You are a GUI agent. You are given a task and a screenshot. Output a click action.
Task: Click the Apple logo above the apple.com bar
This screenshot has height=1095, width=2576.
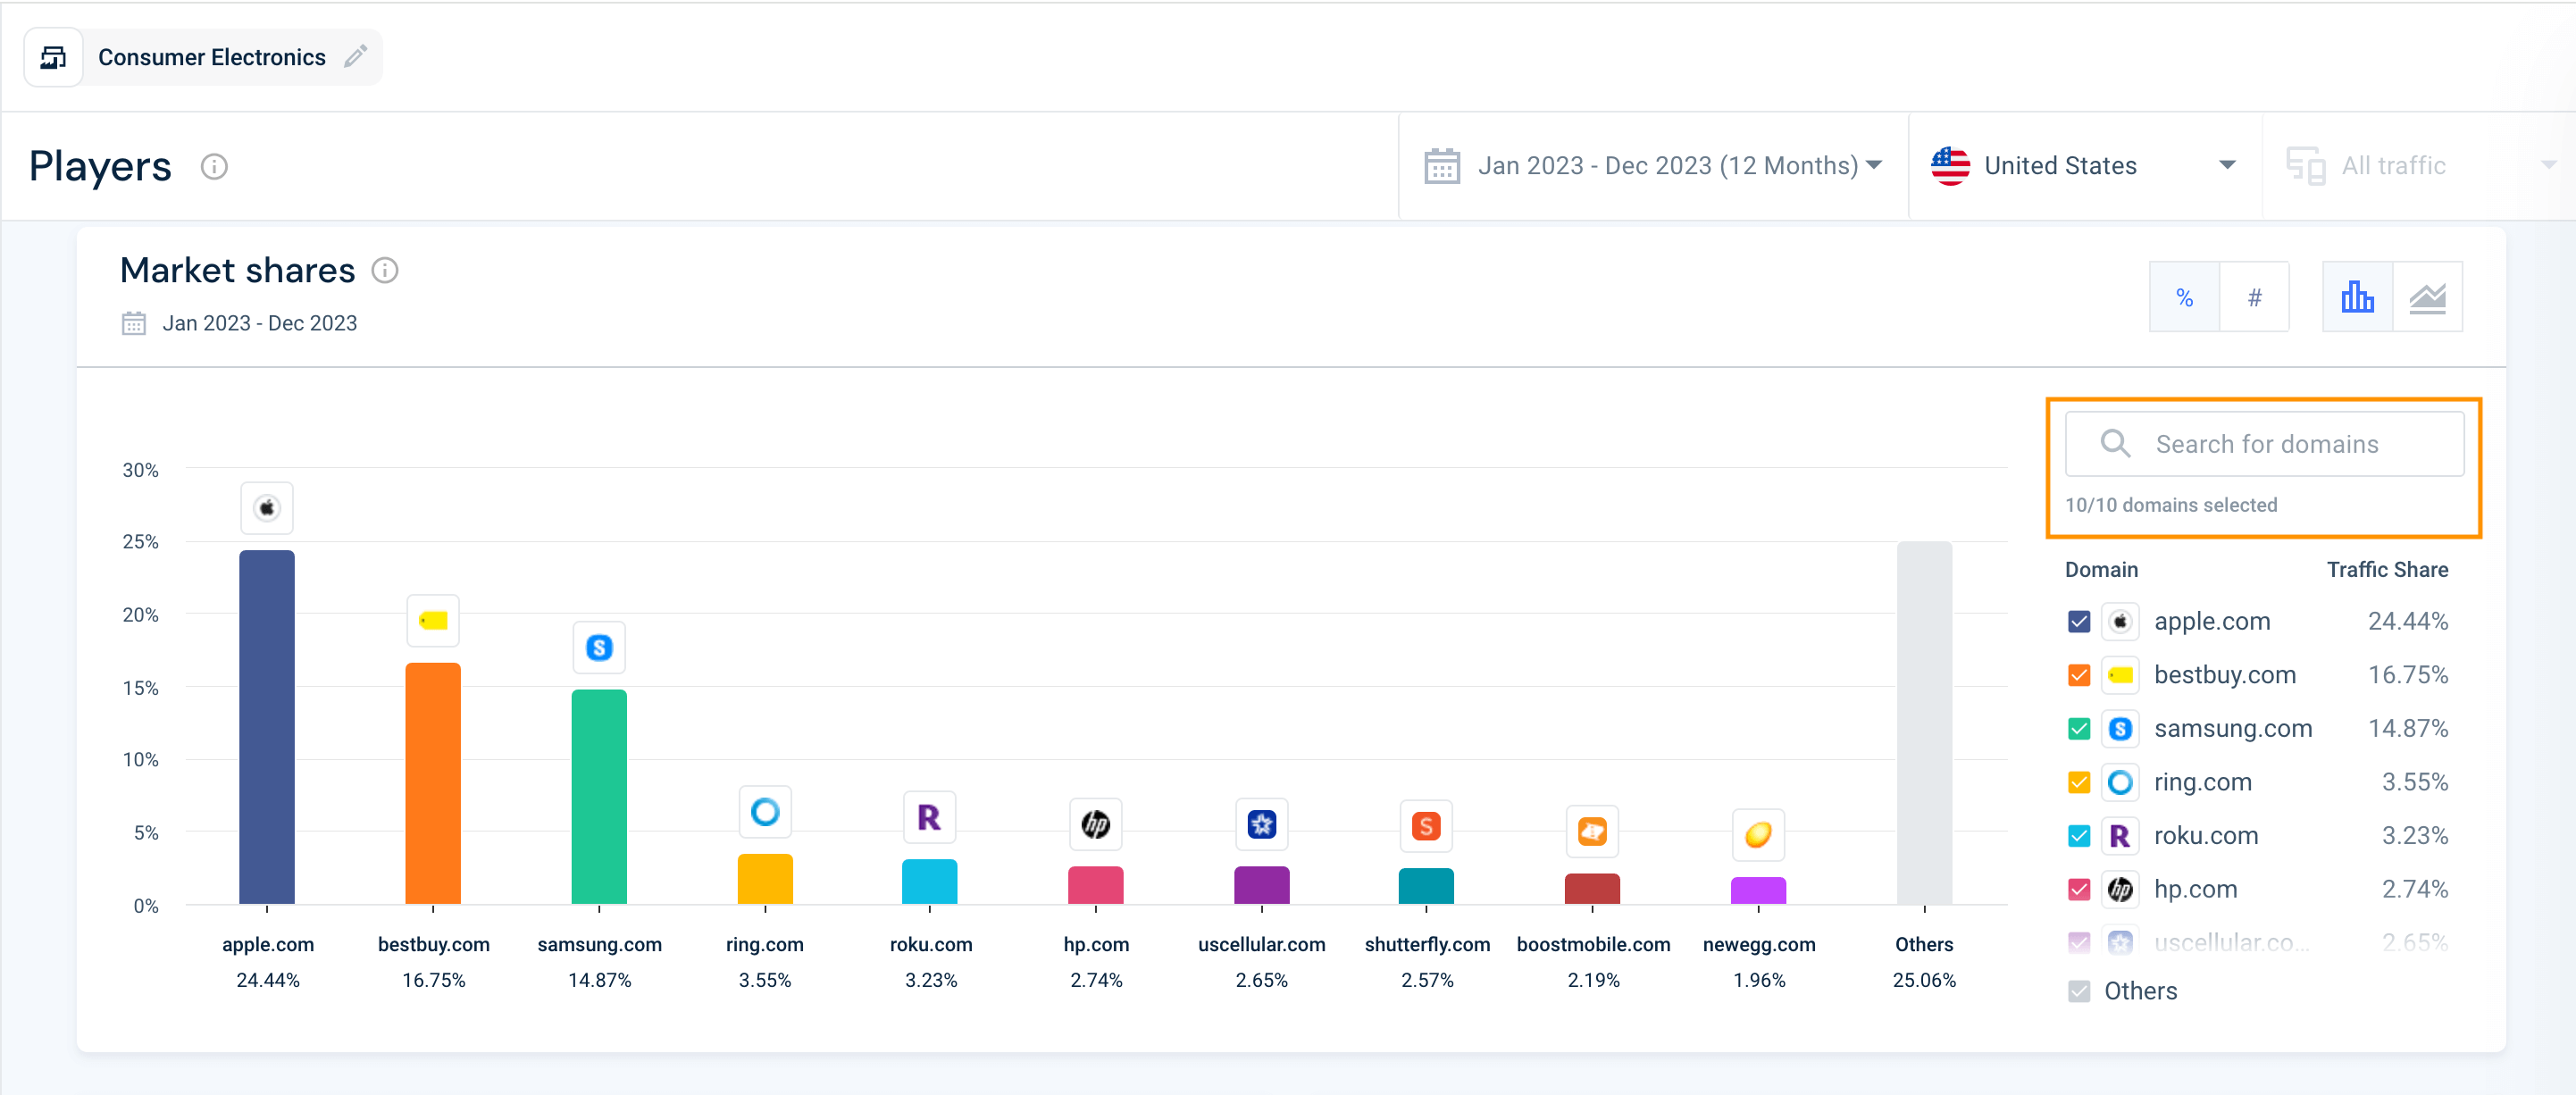click(x=266, y=508)
